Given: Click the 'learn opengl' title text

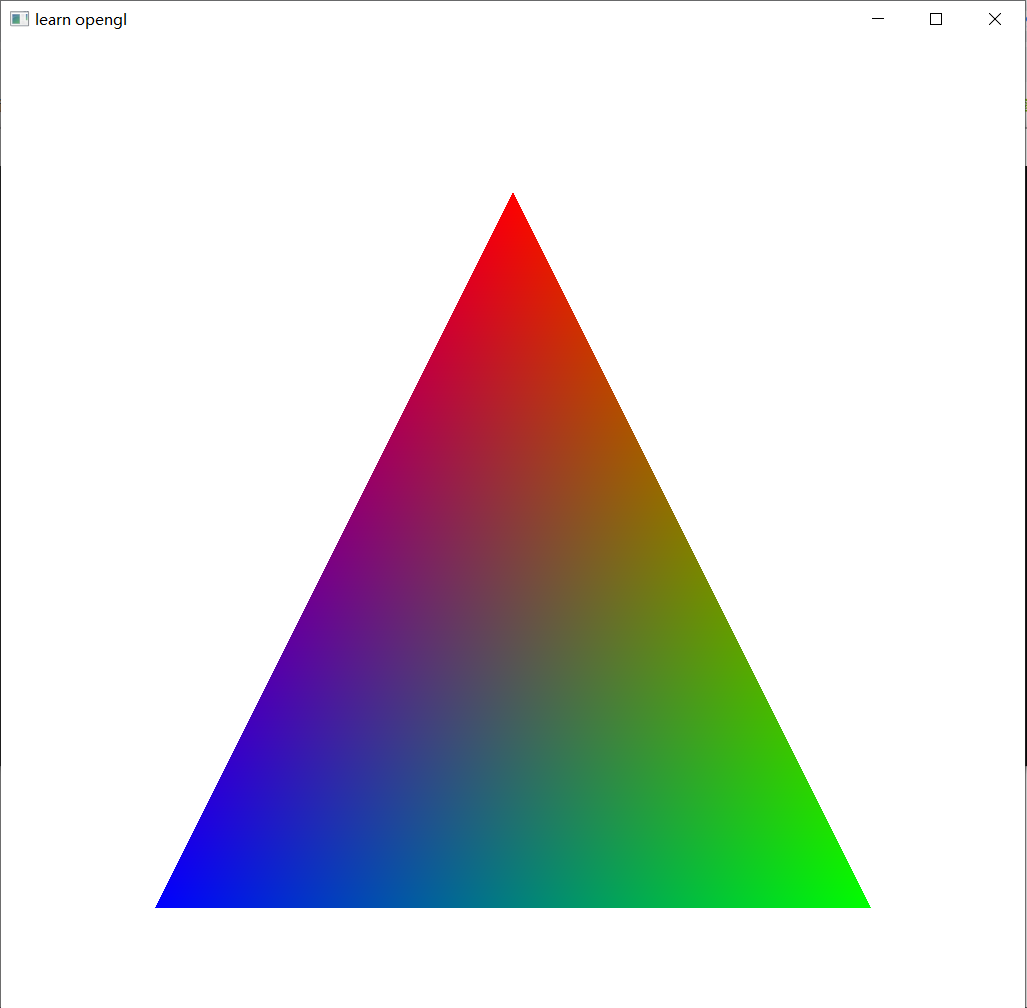Looking at the screenshot, I should (81, 20).
